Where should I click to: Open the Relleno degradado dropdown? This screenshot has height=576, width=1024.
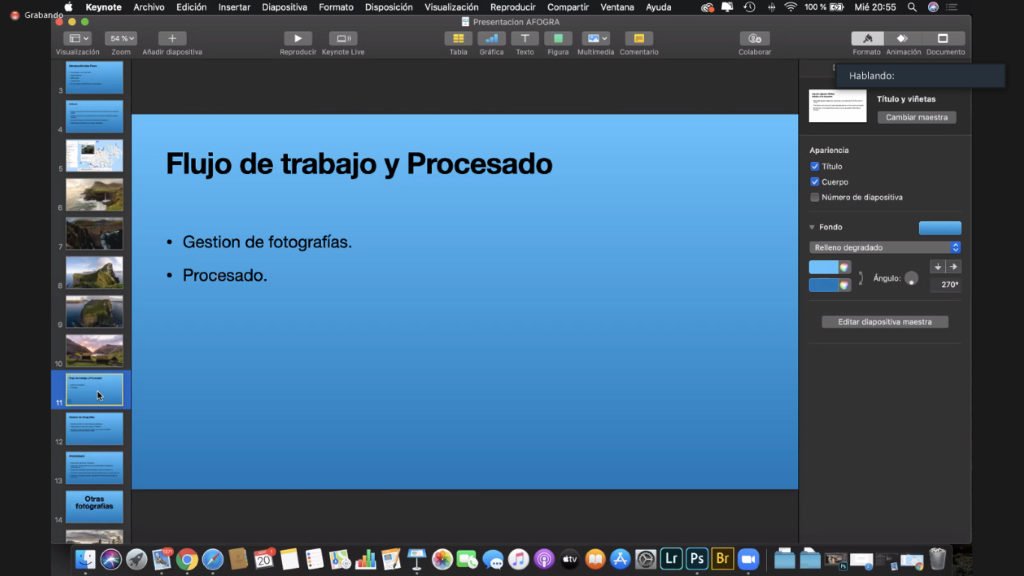coord(885,247)
